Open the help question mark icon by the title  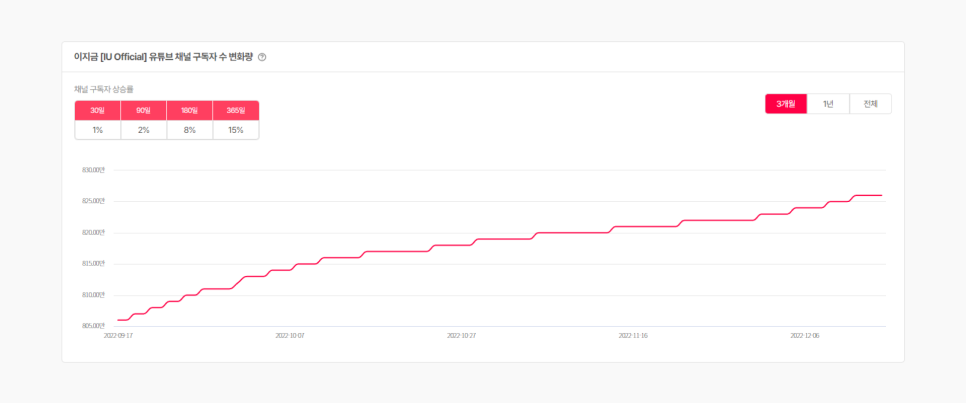[x=262, y=57]
